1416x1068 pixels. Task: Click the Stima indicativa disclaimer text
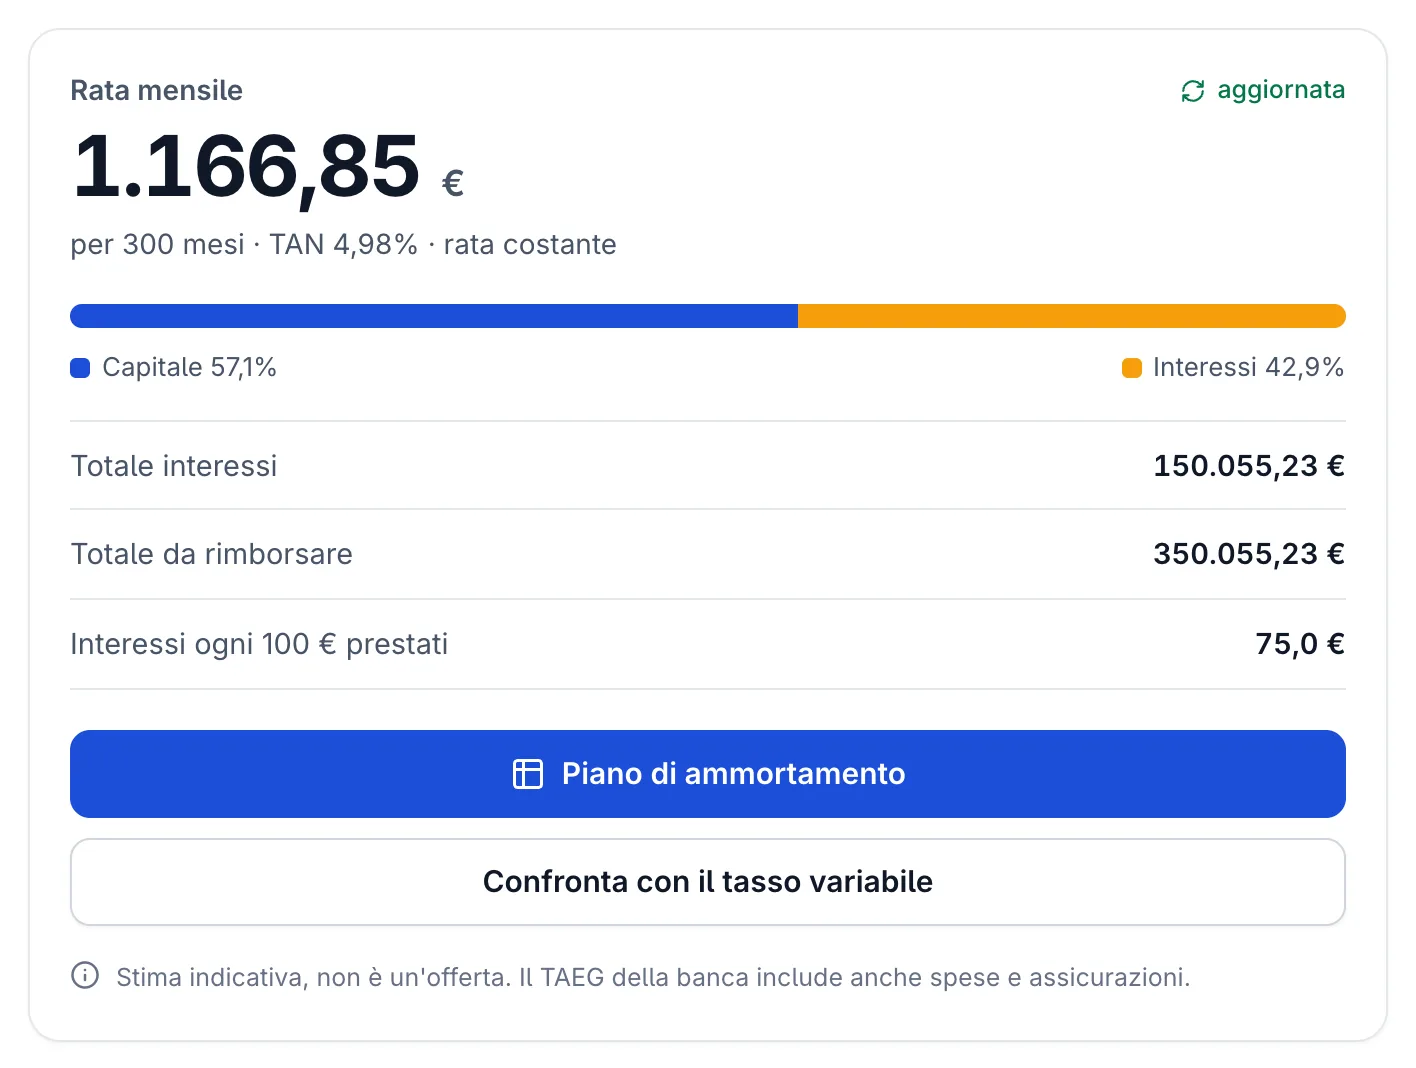click(653, 977)
